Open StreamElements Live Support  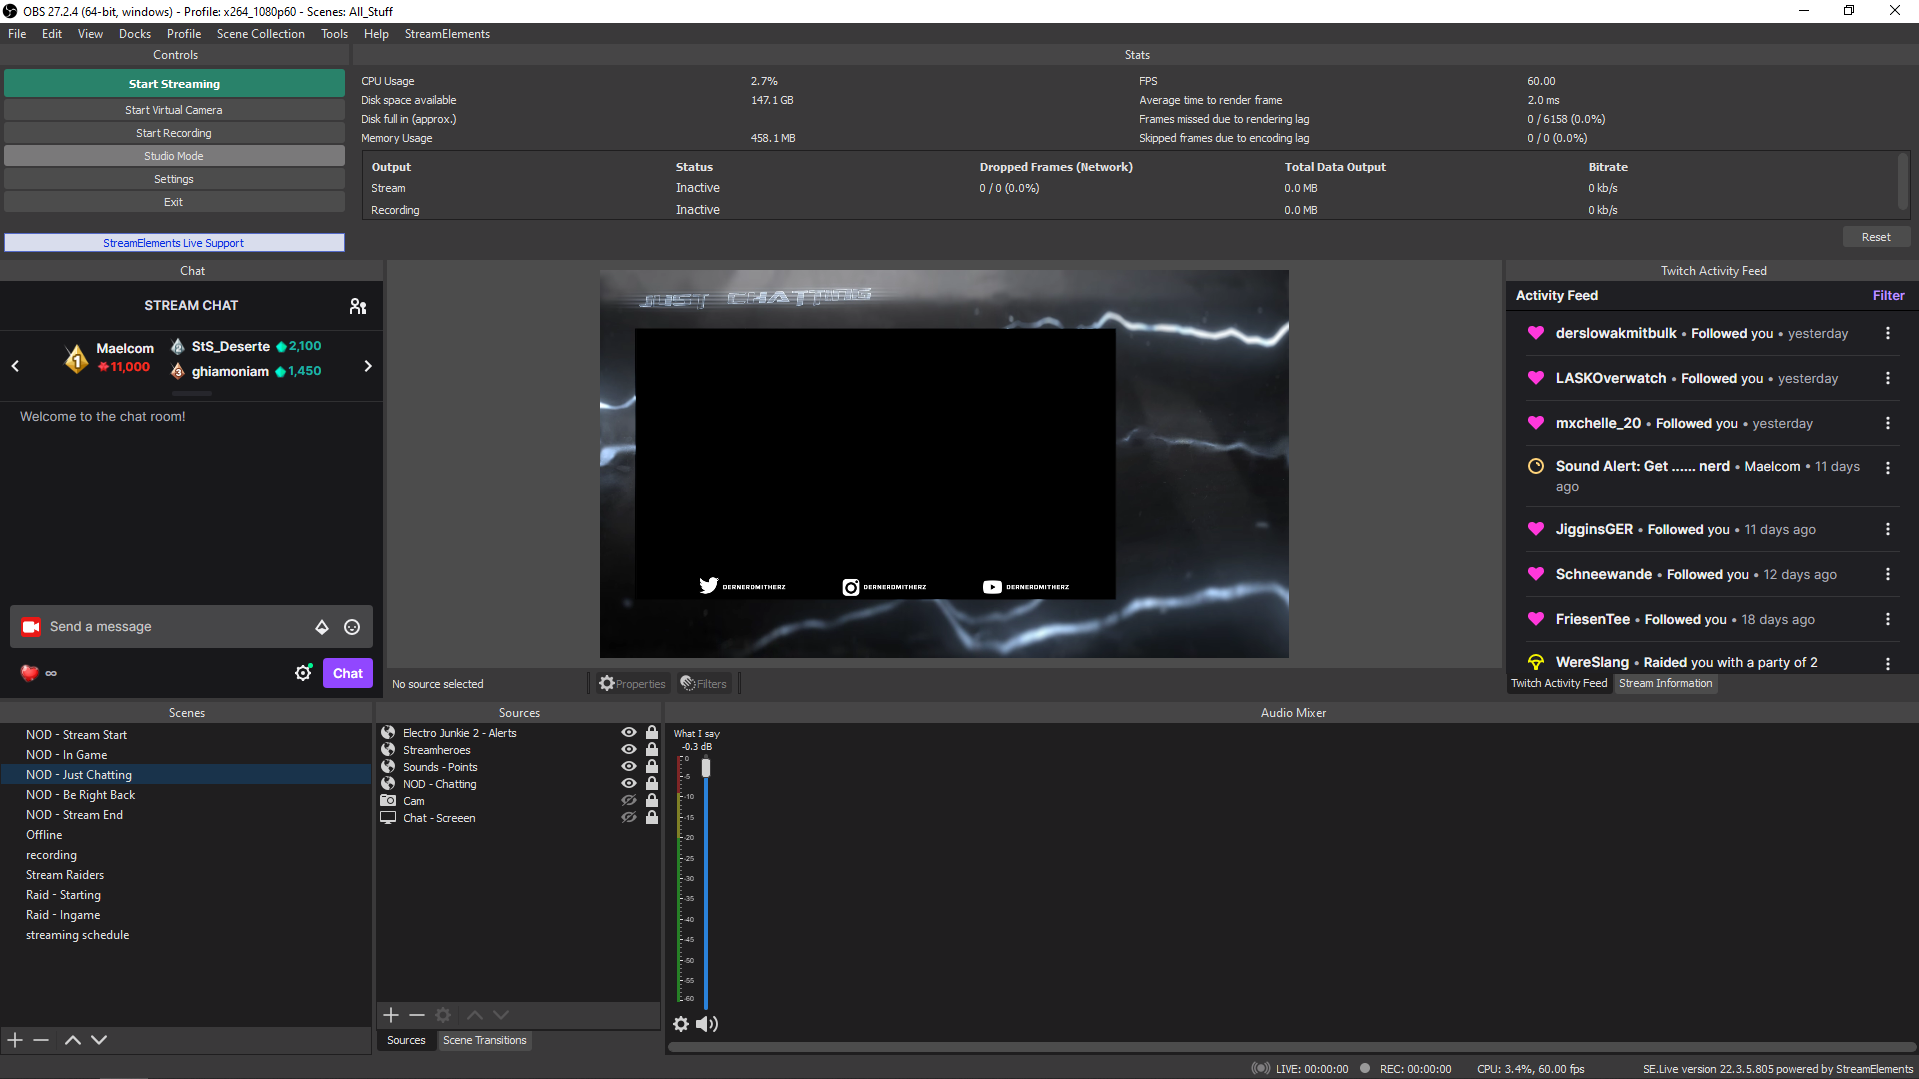click(173, 242)
